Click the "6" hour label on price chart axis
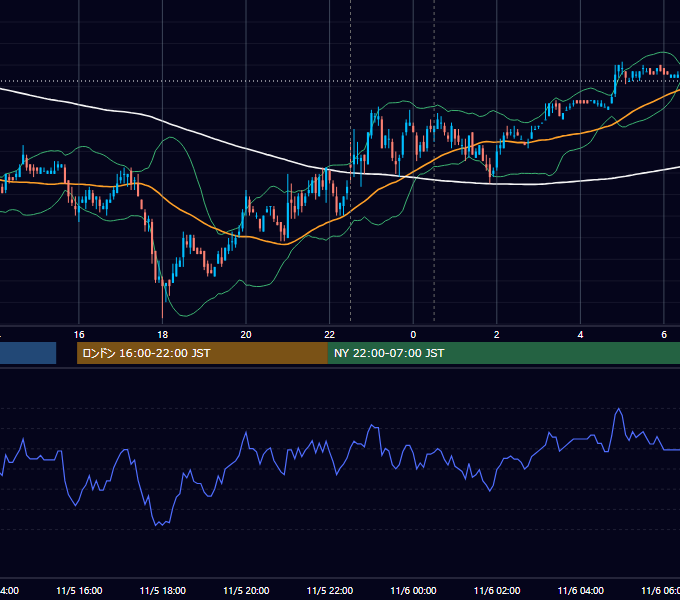The image size is (680, 600). 664,335
